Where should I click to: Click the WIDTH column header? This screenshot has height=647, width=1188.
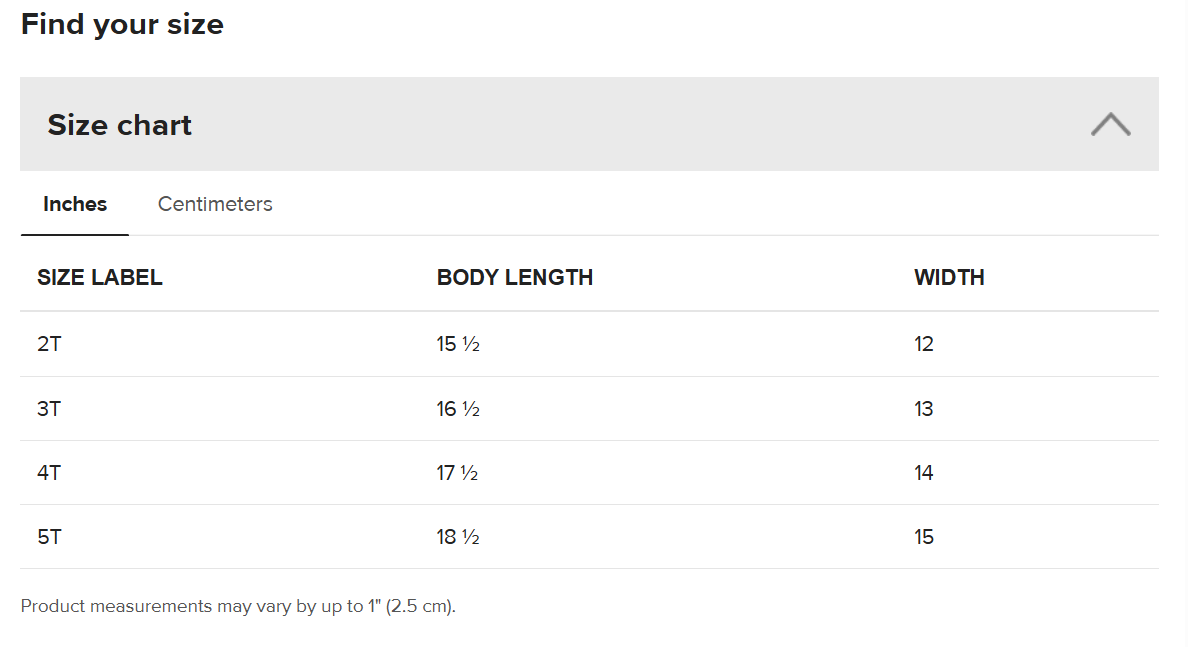pos(949,278)
